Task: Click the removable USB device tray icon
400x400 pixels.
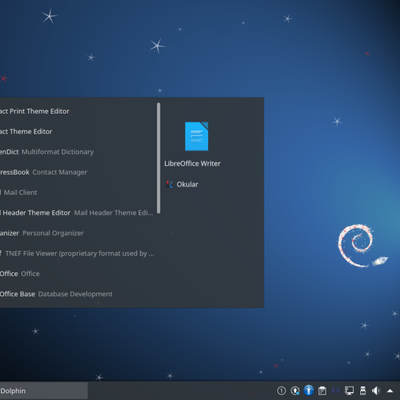Action: (x=363, y=391)
